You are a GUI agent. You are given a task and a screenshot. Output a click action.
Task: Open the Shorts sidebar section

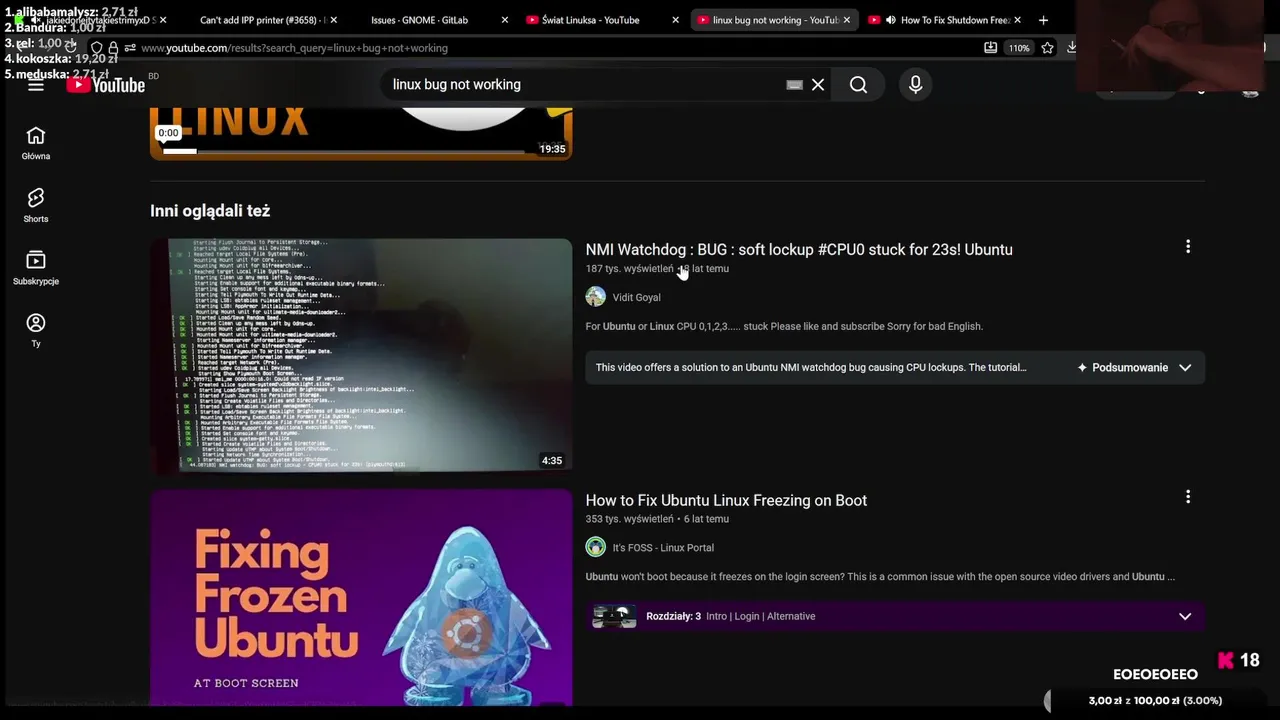tap(36, 205)
